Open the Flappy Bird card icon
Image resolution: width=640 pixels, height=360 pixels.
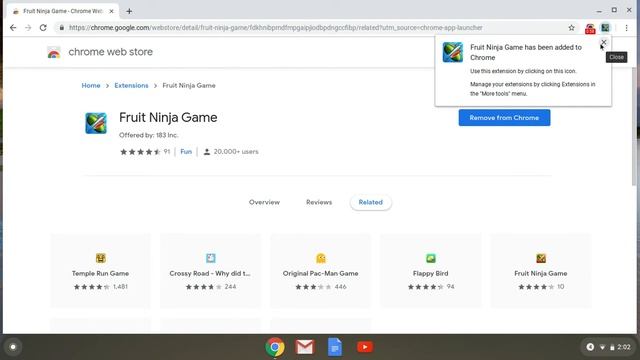tap(431, 258)
